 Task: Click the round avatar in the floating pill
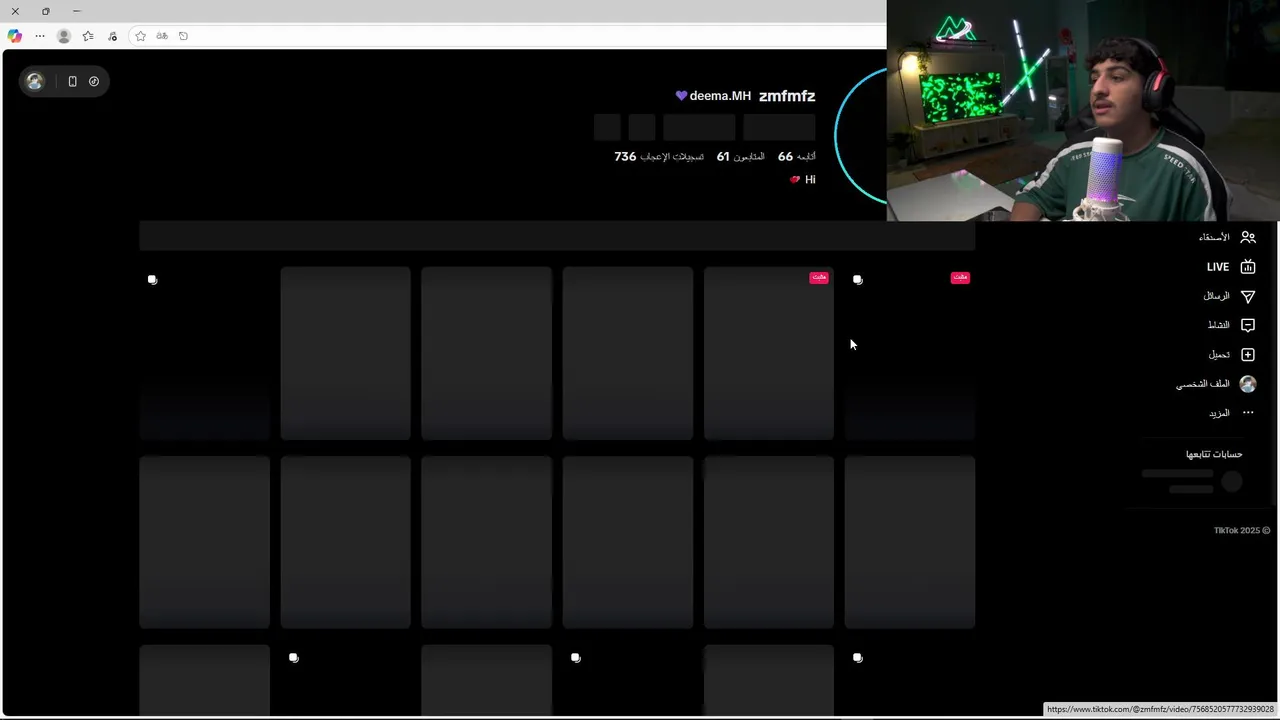tap(35, 81)
